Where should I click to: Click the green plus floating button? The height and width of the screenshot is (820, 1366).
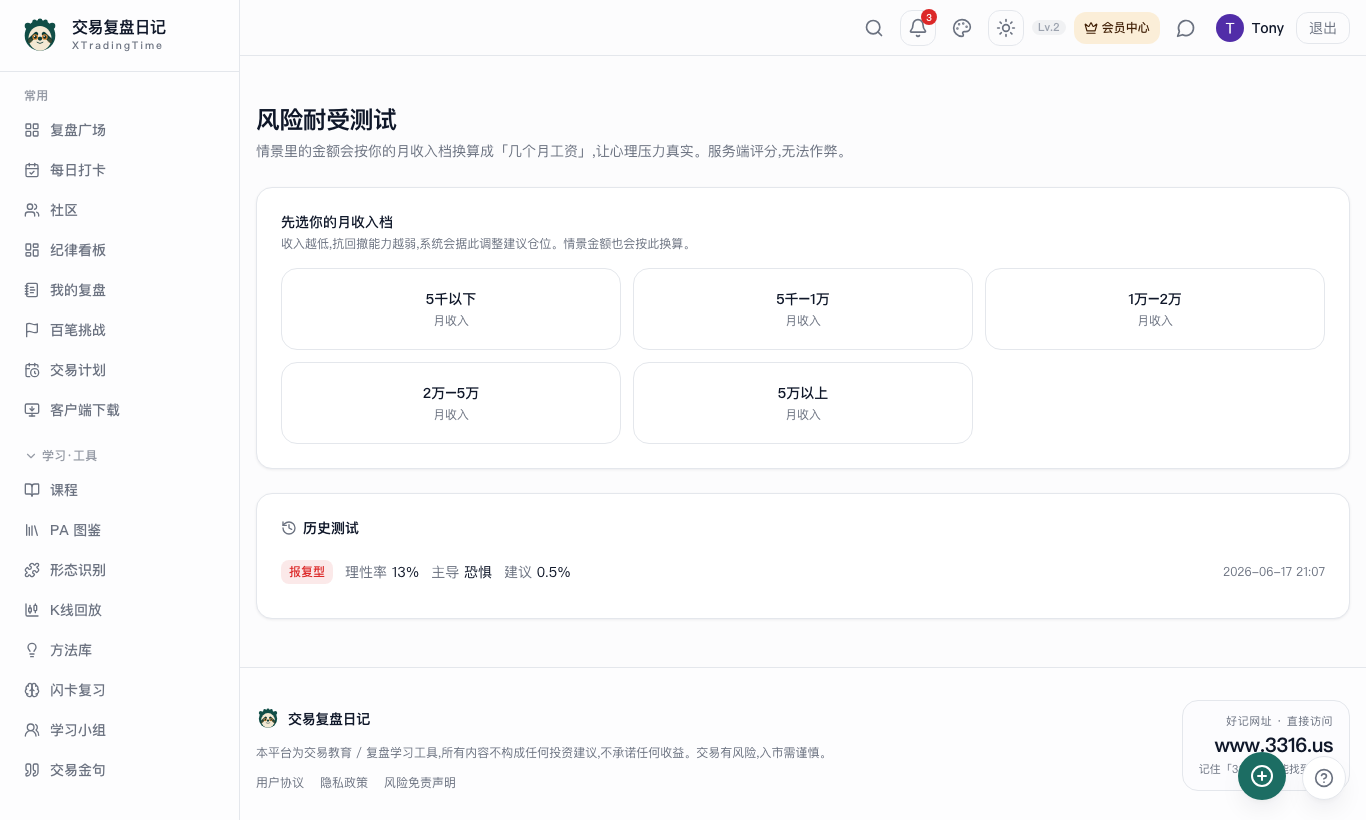[1262, 776]
